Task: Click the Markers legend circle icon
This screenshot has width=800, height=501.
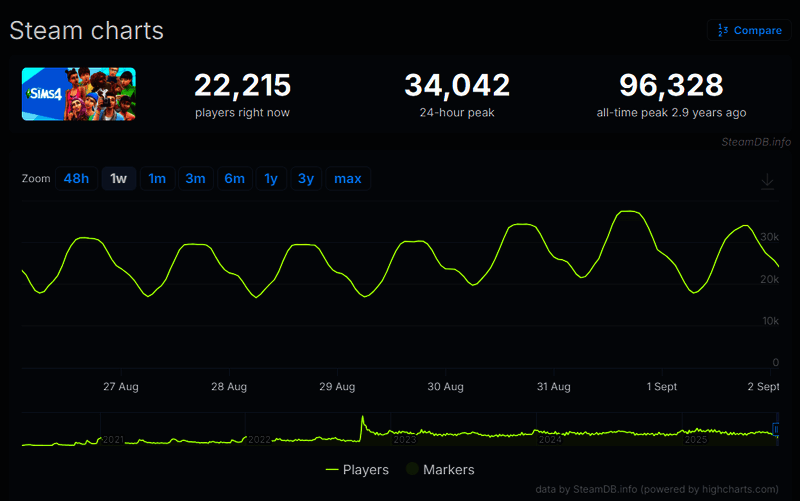Action: tap(412, 469)
